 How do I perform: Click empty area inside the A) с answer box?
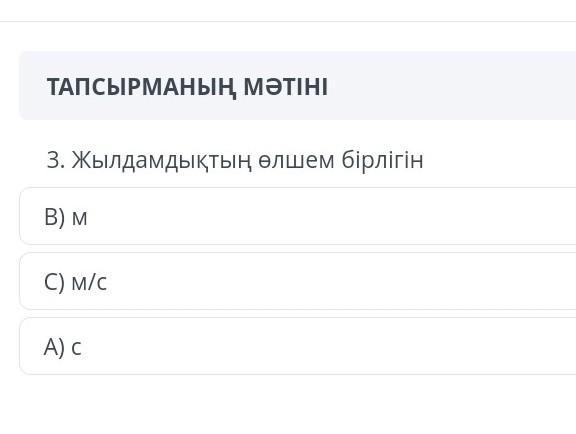(x=331, y=346)
